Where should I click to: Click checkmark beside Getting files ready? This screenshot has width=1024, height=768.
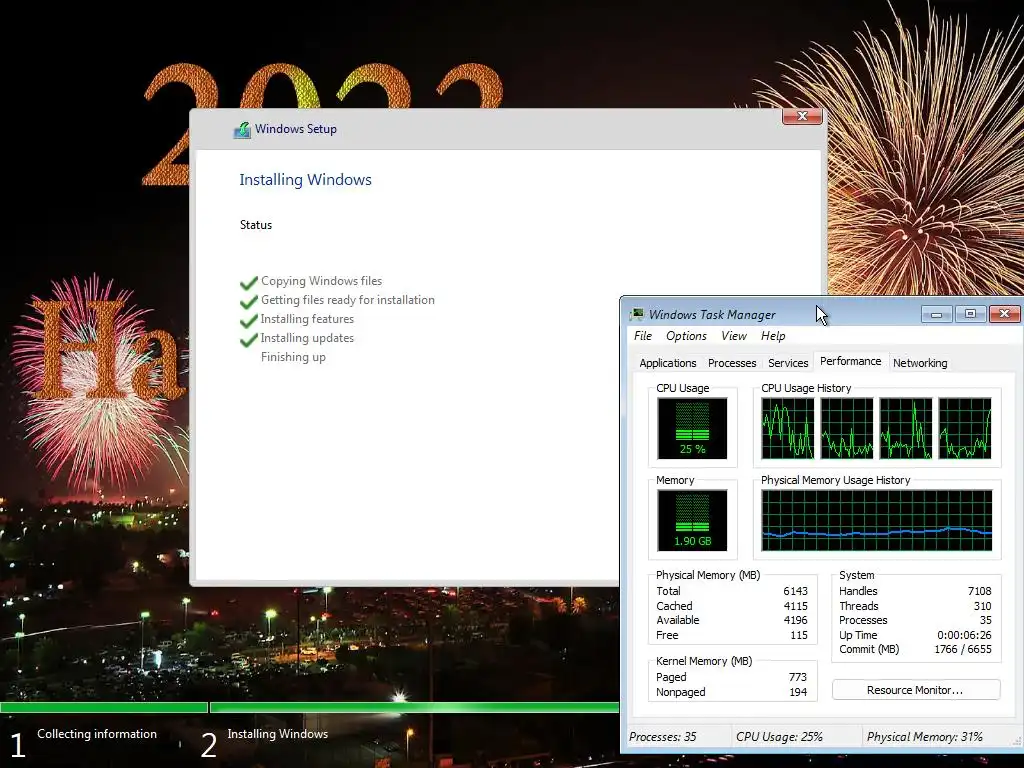click(x=249, y=301)
